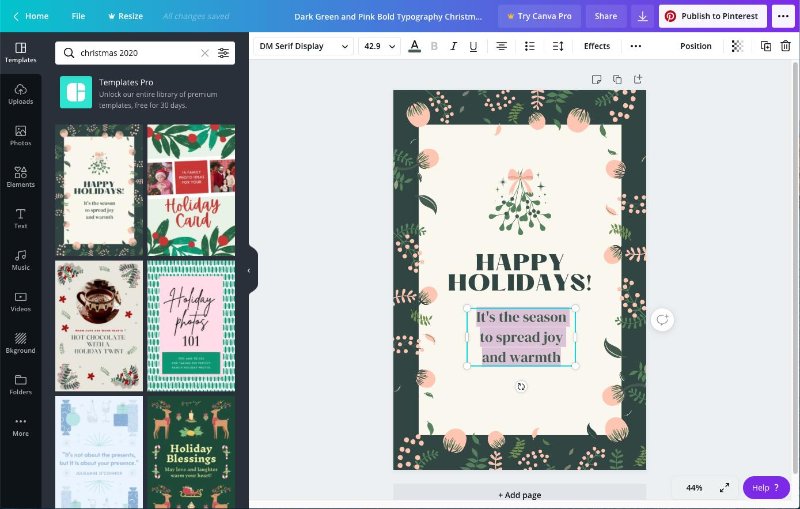Viewport: 800px width, 509px height.
Task: Duplicate the selected element
Action: click(x=766, y=46)
